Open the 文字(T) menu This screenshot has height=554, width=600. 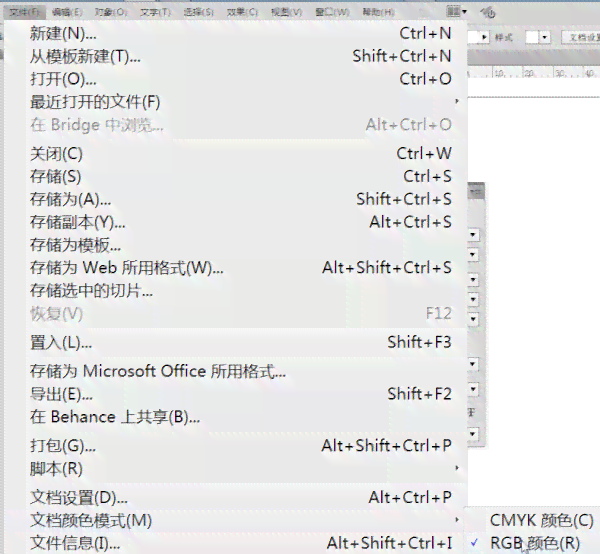click(x=155, y=12)
